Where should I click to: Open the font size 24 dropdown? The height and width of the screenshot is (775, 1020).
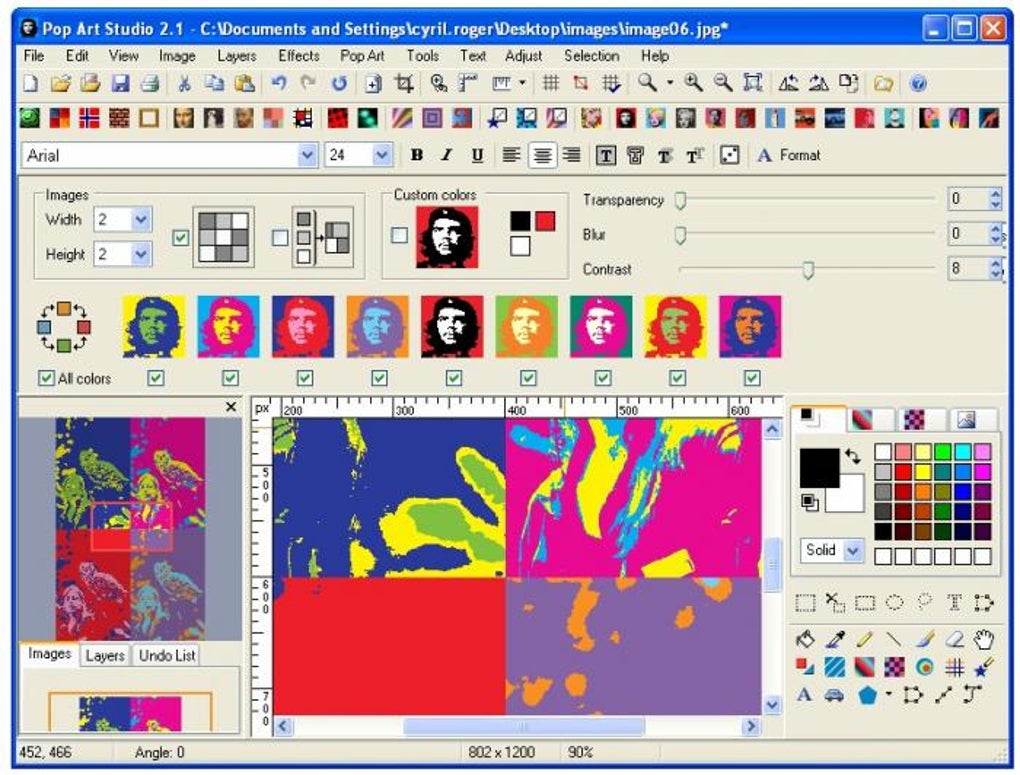382,155
